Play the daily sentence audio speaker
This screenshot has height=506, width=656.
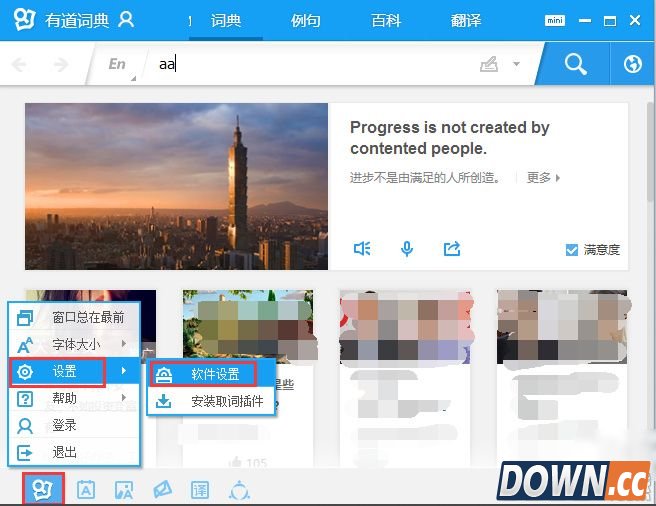click(x=362, y=249)
